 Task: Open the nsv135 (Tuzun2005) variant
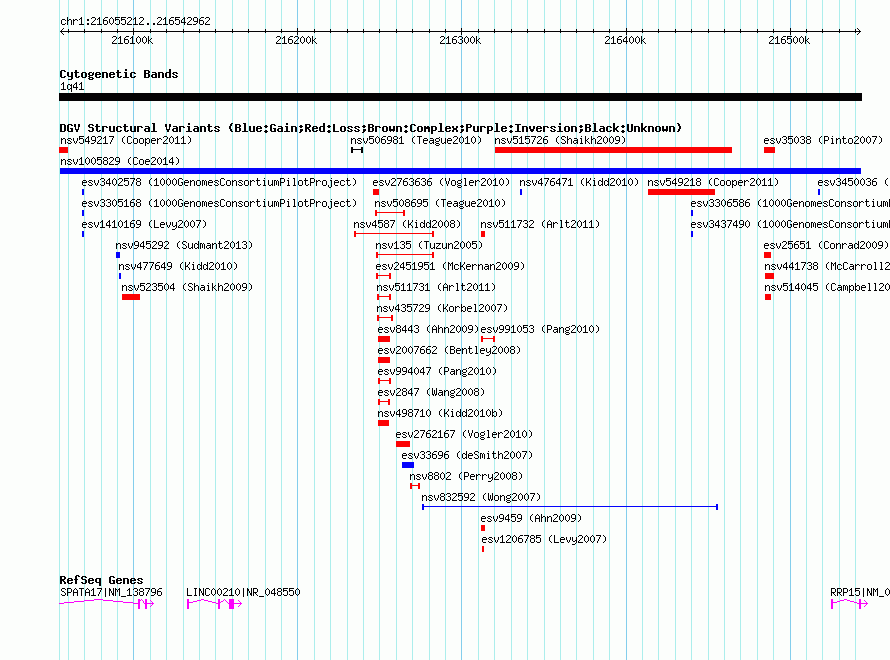pyautogui.click(x=429, y=245)
